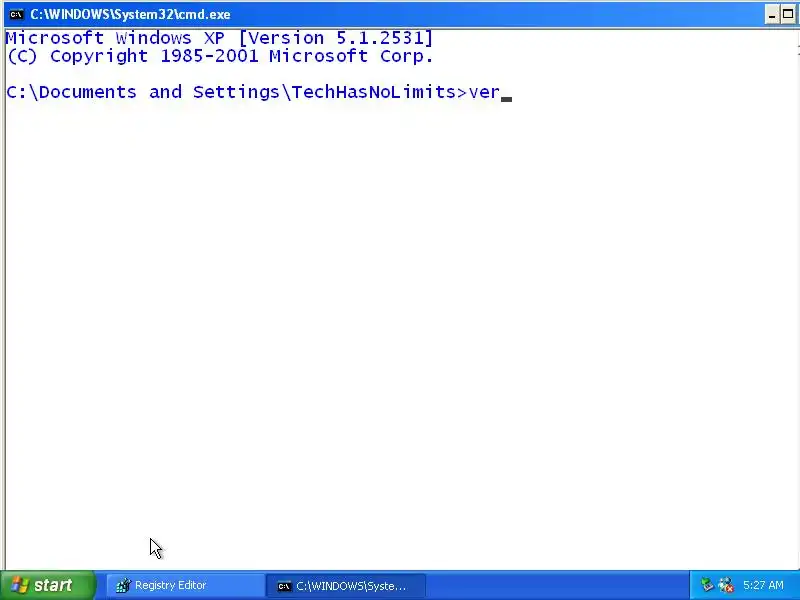Viewport: 800px width, 600px height.
Task: Switch to Registry Editor in taskbar
Action: coord(185,585)
